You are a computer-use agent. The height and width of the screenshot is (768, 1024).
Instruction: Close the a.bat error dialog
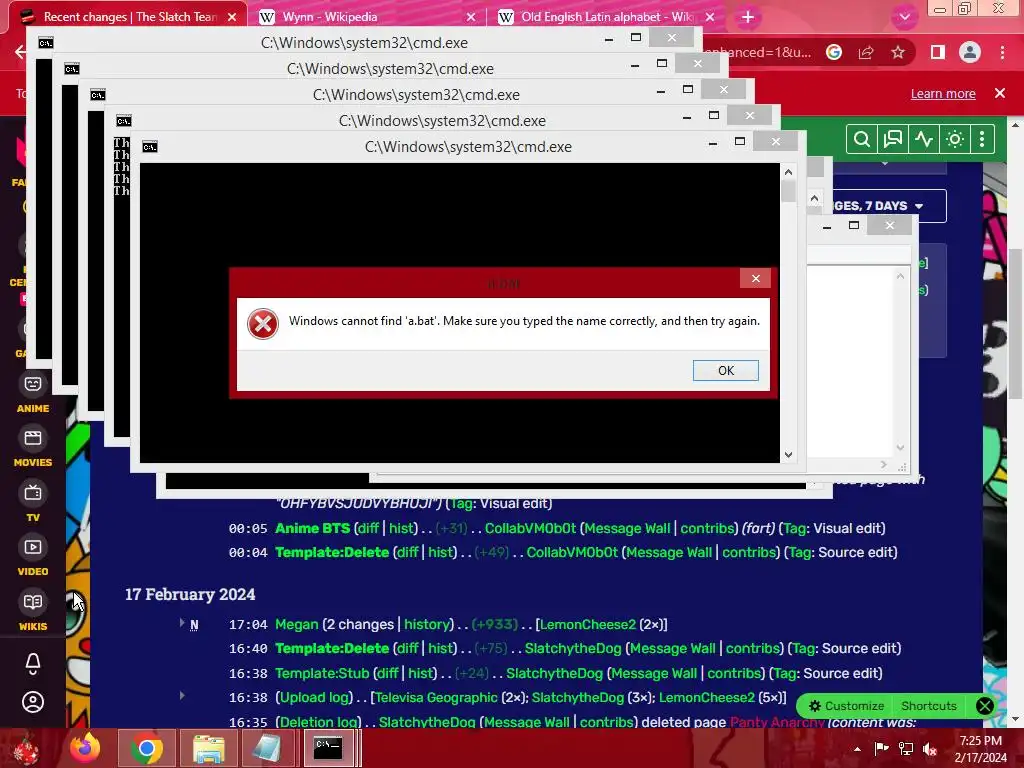click(756, 279)
